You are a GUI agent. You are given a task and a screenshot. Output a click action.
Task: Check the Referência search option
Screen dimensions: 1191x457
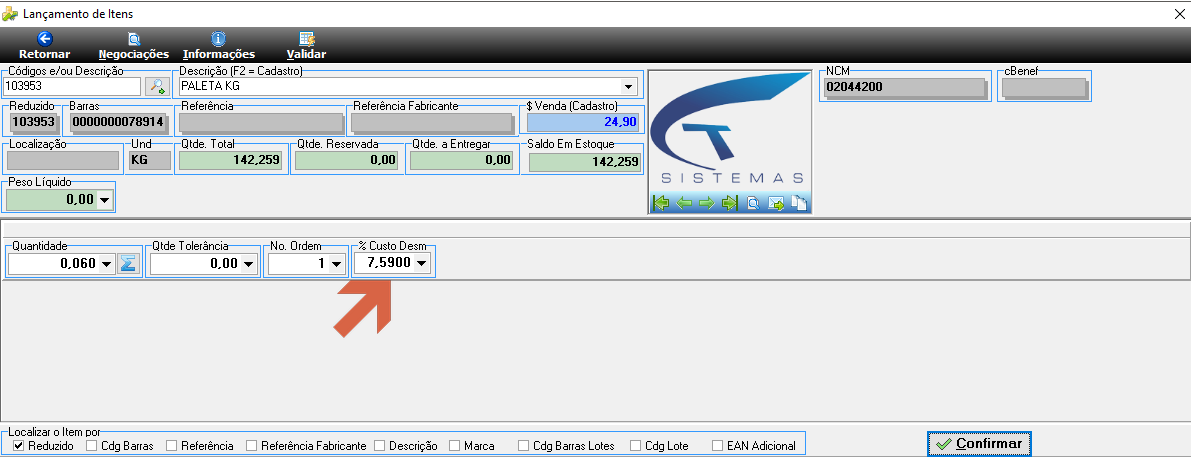(x=172, y=446)
